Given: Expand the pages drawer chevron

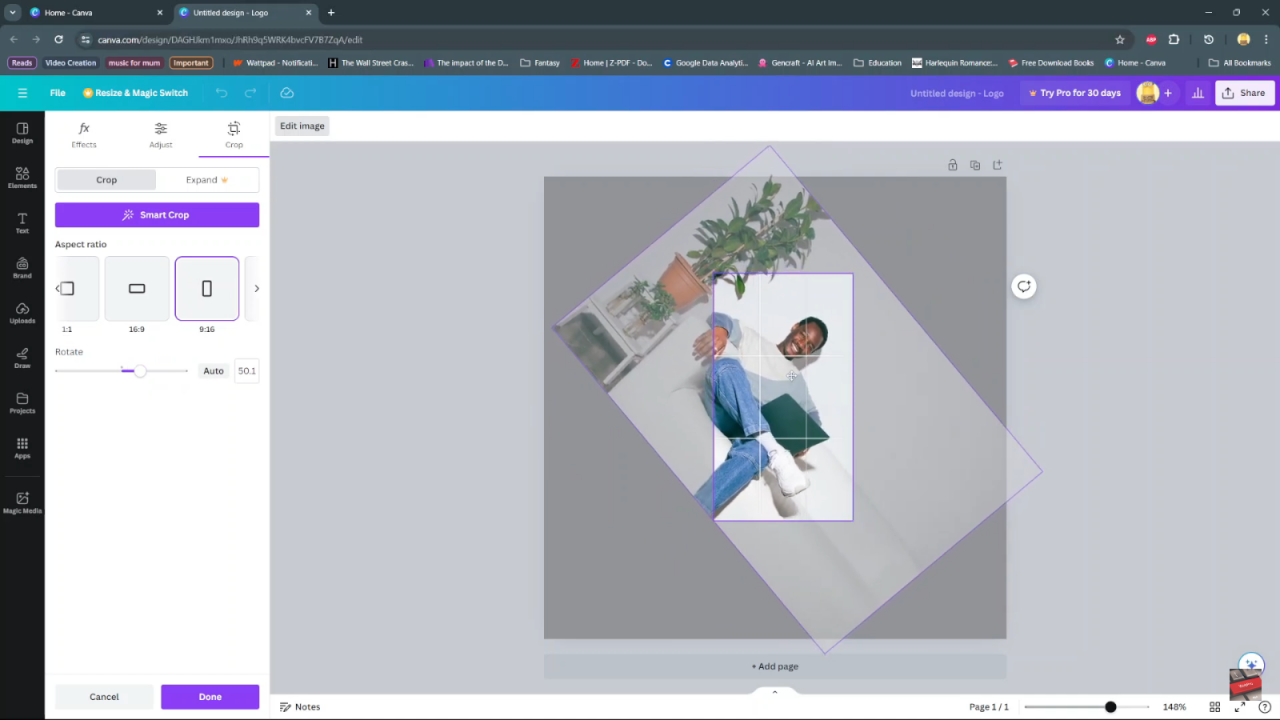Looking at the screenshot, I should 775,692.
